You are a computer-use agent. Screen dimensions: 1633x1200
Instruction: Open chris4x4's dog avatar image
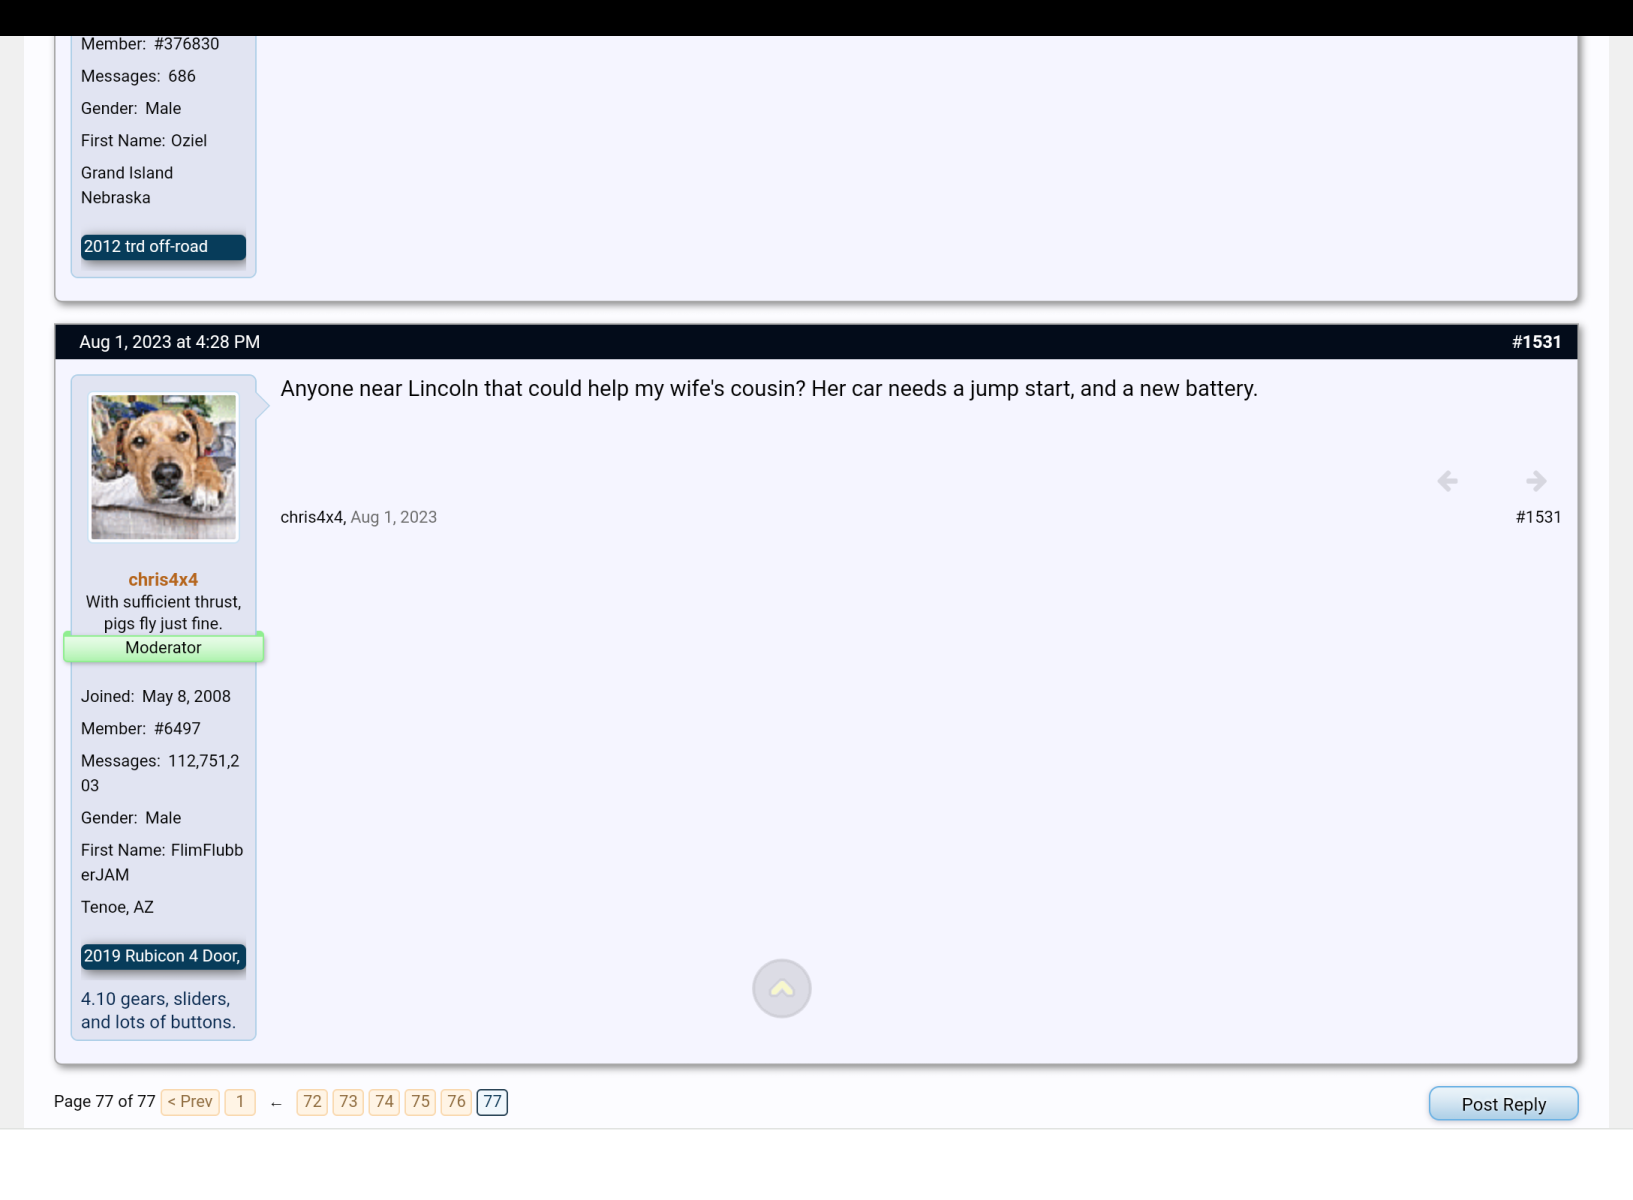click(164, 467)
